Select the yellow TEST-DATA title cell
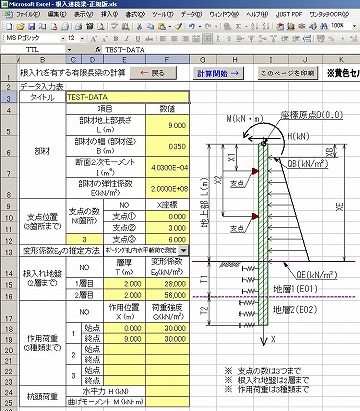Screen dimensions: 360x411 pos(128,97)
